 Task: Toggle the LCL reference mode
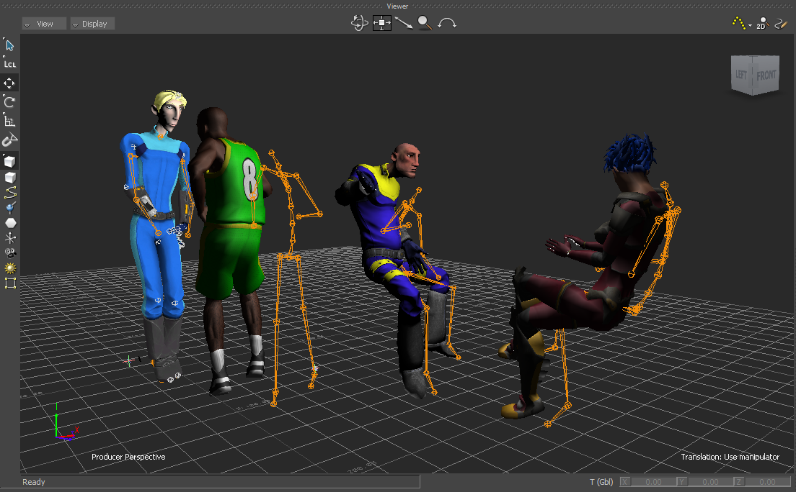(10, 63)
